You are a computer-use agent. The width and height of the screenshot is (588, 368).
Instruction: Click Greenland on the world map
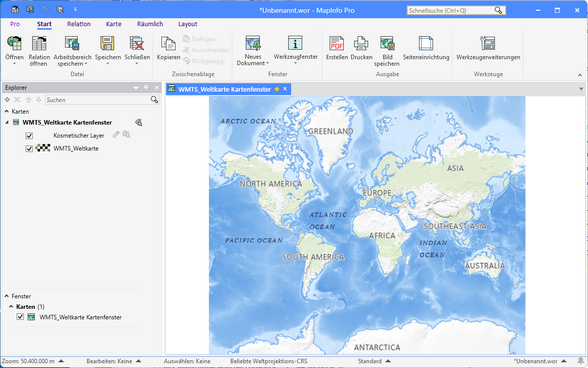tap(331, 131)
